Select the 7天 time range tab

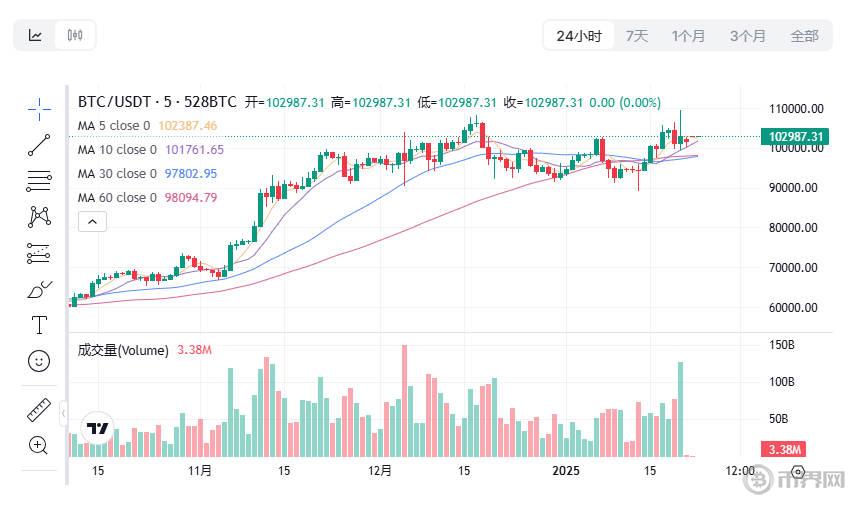click(637, 36)
